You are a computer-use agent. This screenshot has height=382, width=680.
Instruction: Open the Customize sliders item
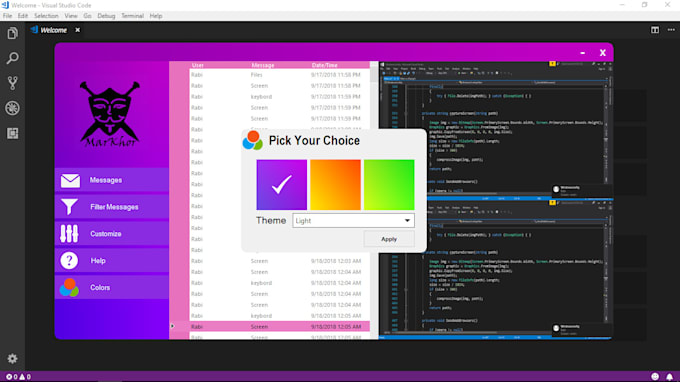click(x=112, y=234)
